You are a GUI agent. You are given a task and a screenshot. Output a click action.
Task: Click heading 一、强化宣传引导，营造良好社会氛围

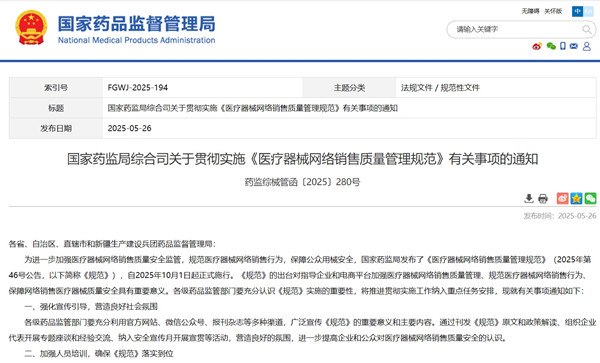pos(91,306)
